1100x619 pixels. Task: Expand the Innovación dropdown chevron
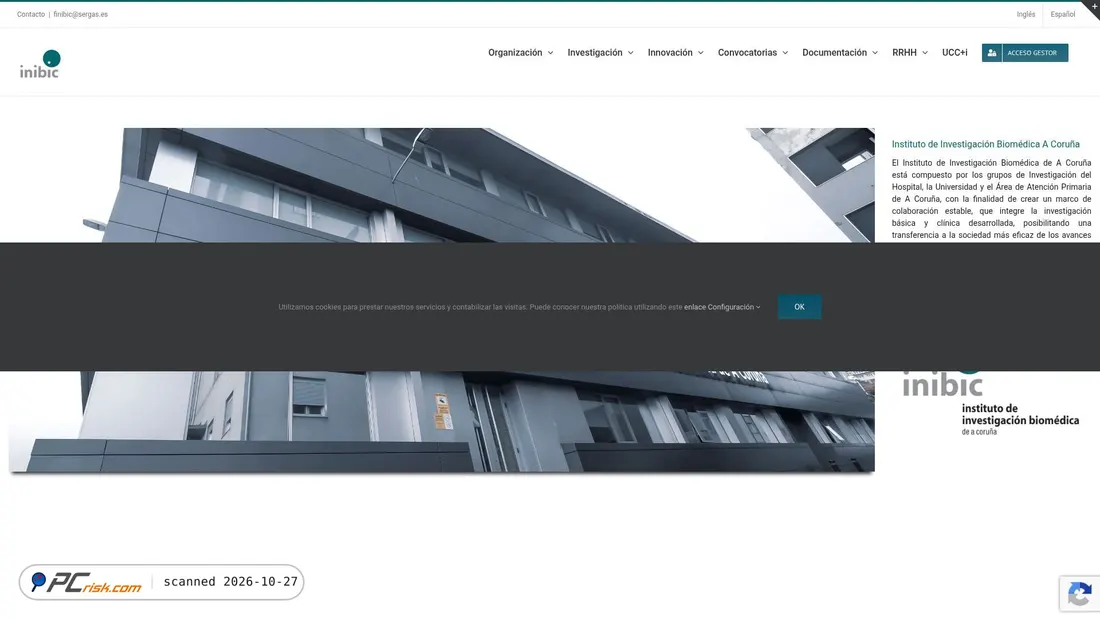[700, 53]
